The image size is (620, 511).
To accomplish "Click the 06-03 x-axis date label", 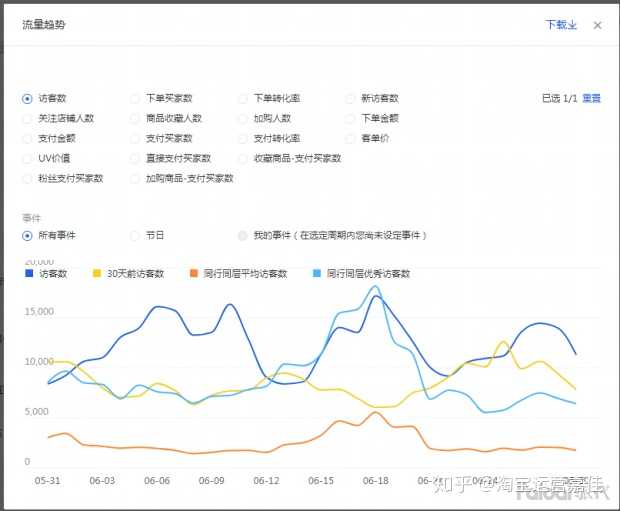I will (x=102, y=481).
